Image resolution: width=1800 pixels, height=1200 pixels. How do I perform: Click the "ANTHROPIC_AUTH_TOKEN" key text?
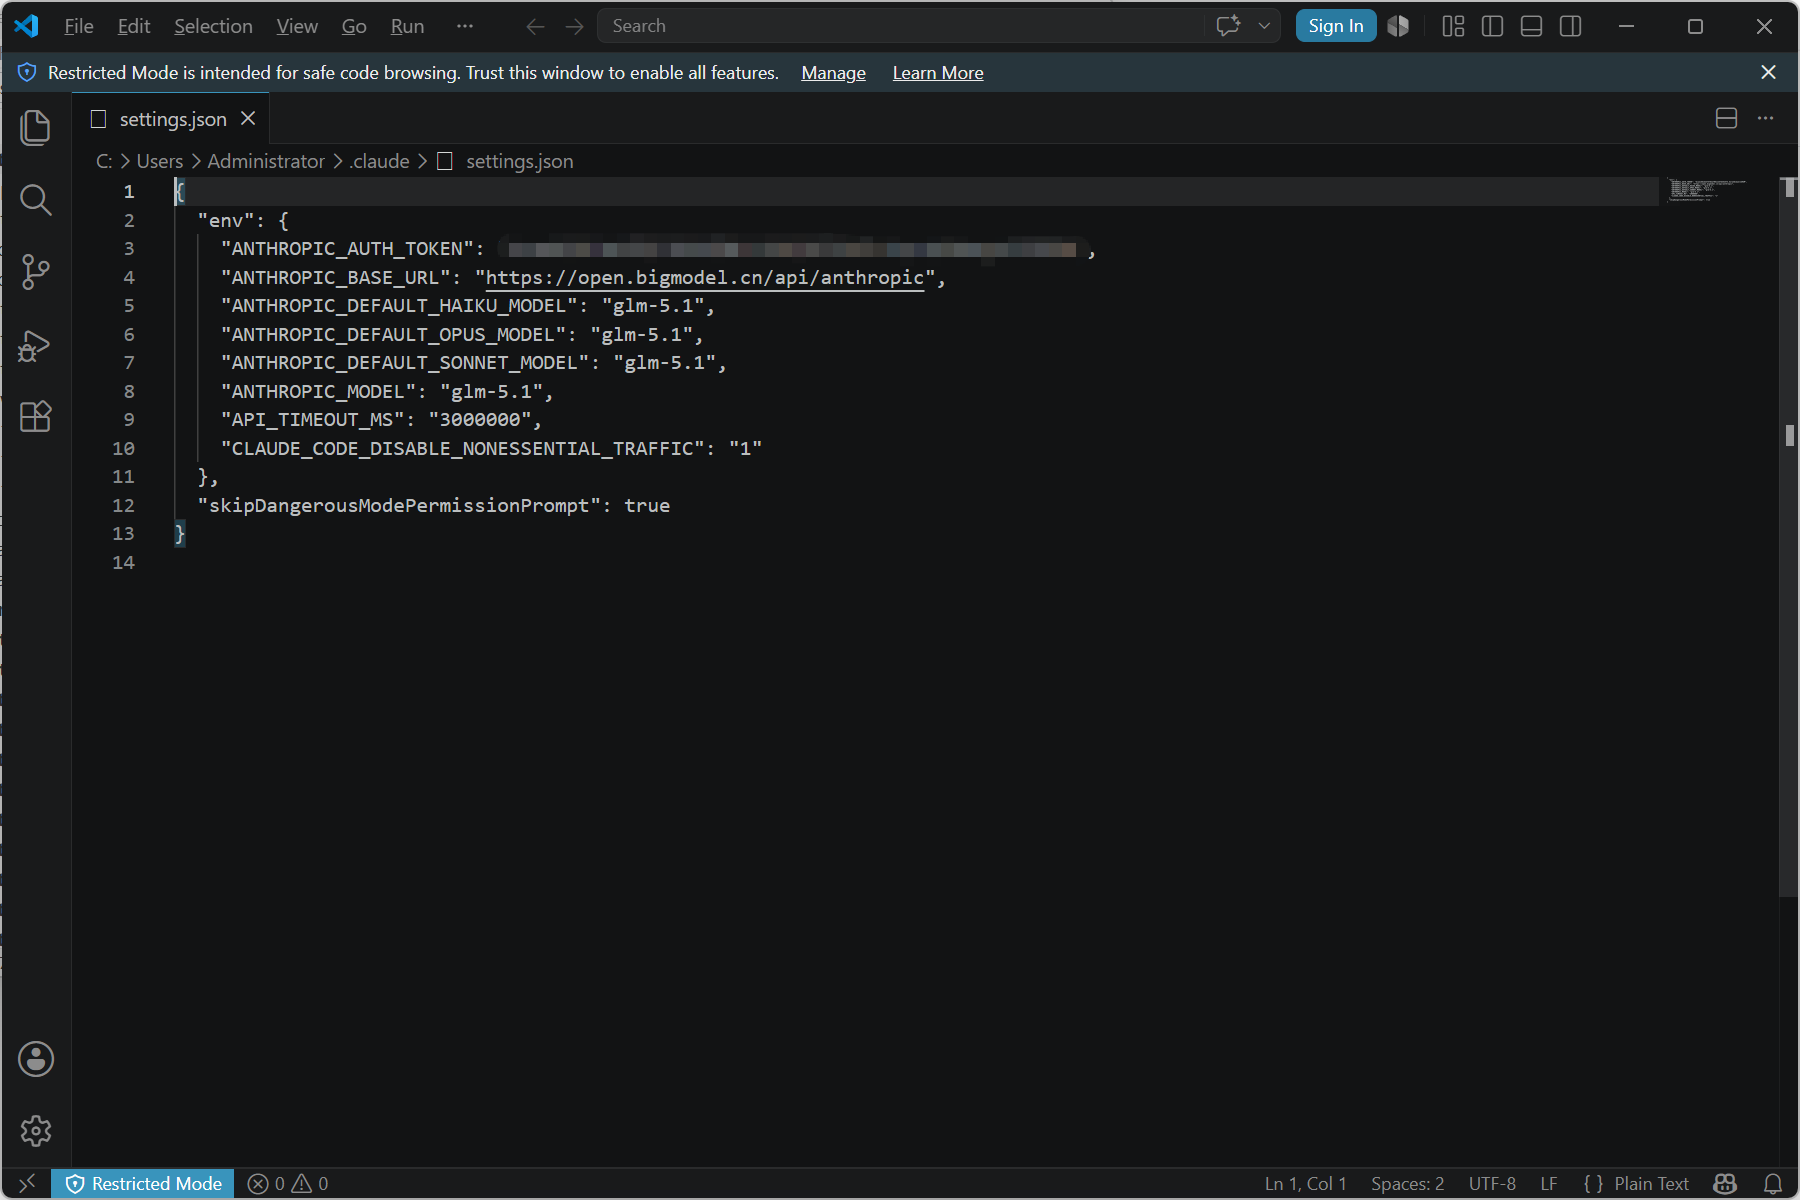click(348, 249)
